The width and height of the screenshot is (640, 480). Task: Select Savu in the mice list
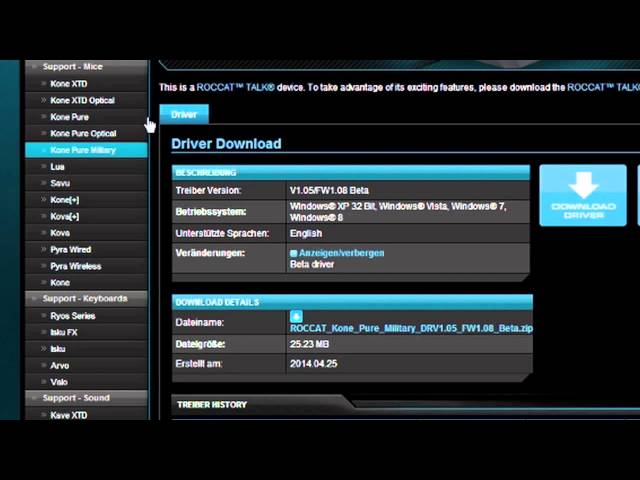(86, 183)
